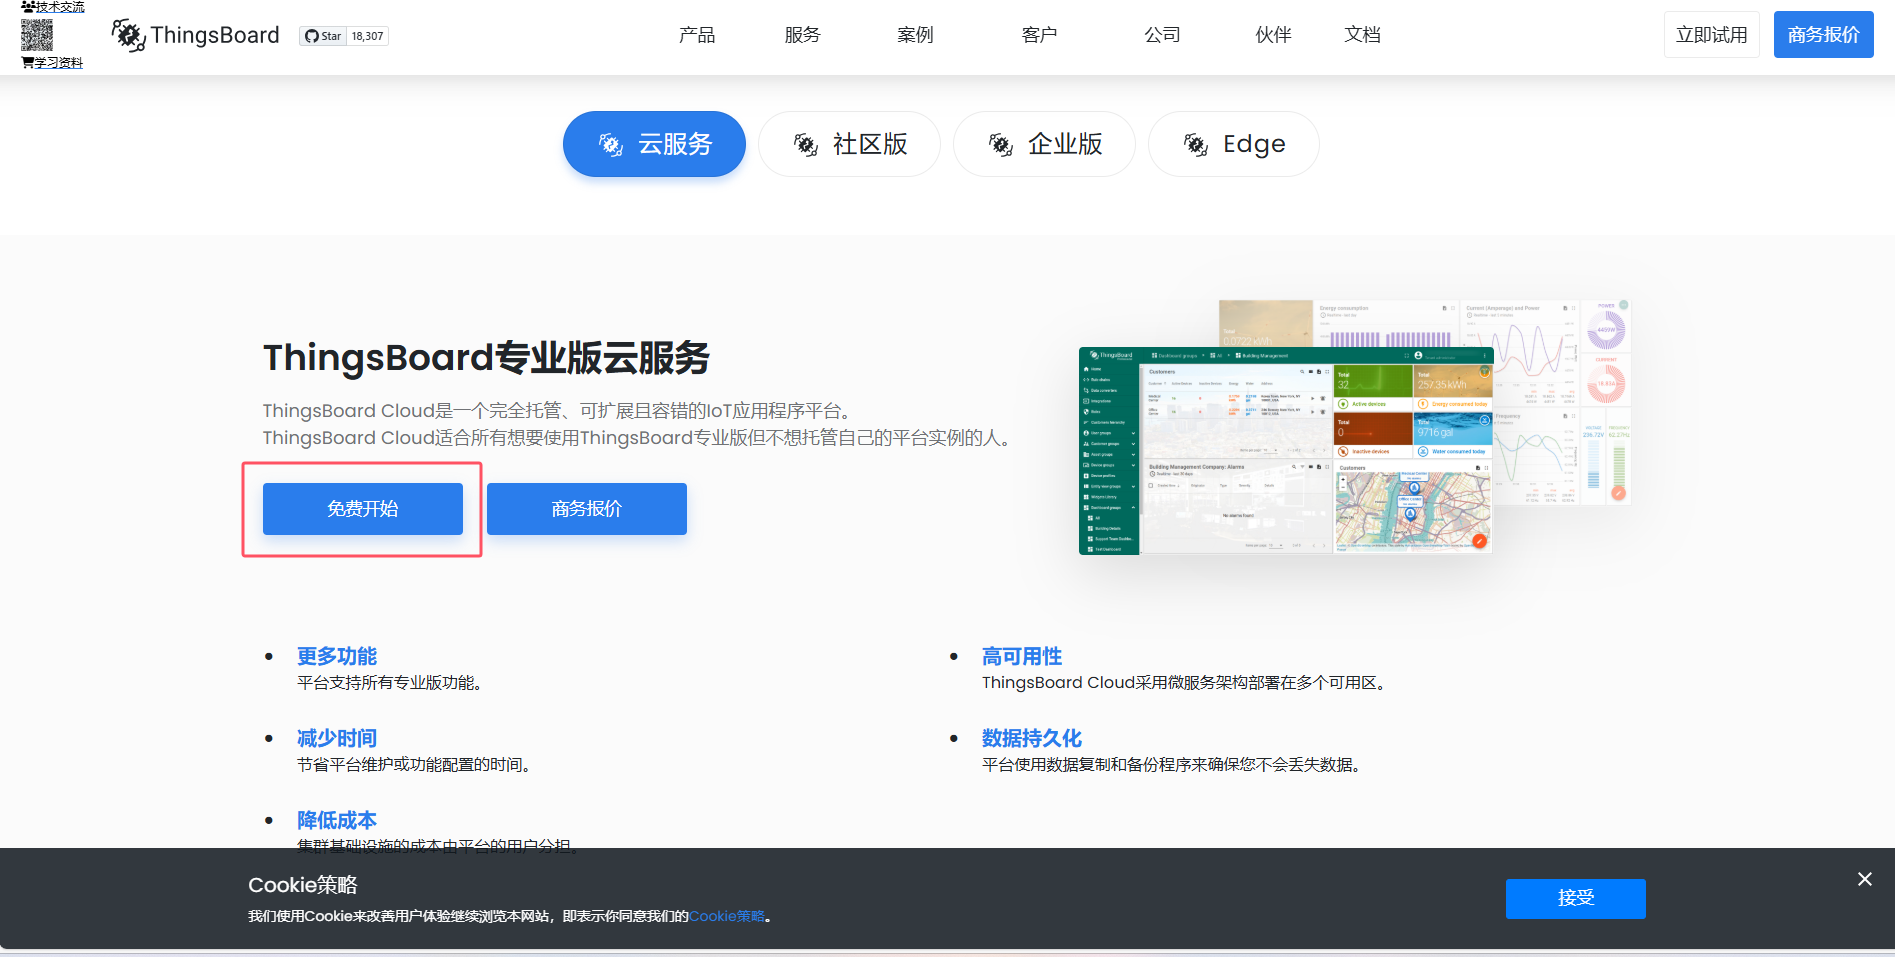Open the 降低成本 link
Viewport: 1895px width, 957px height.
pyautogui.click(x=337, y=820)
